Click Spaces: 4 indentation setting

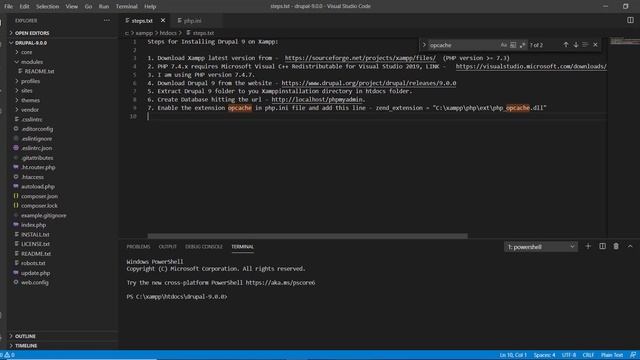point(544,355)
